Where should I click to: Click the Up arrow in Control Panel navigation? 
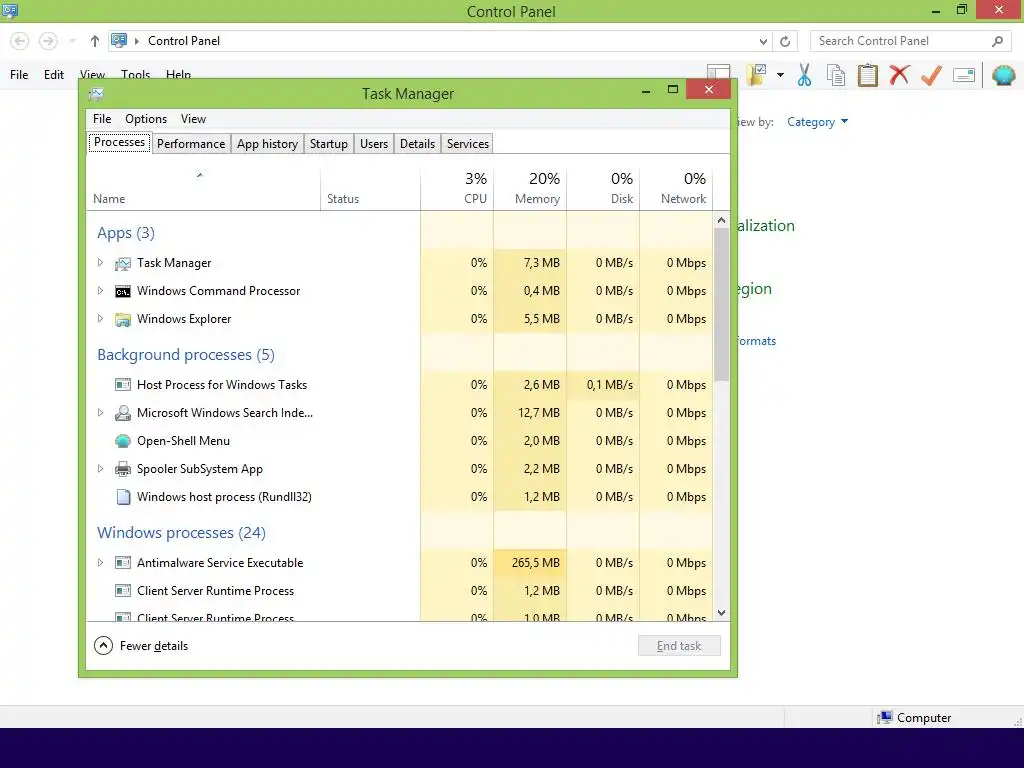coord(95,41)
